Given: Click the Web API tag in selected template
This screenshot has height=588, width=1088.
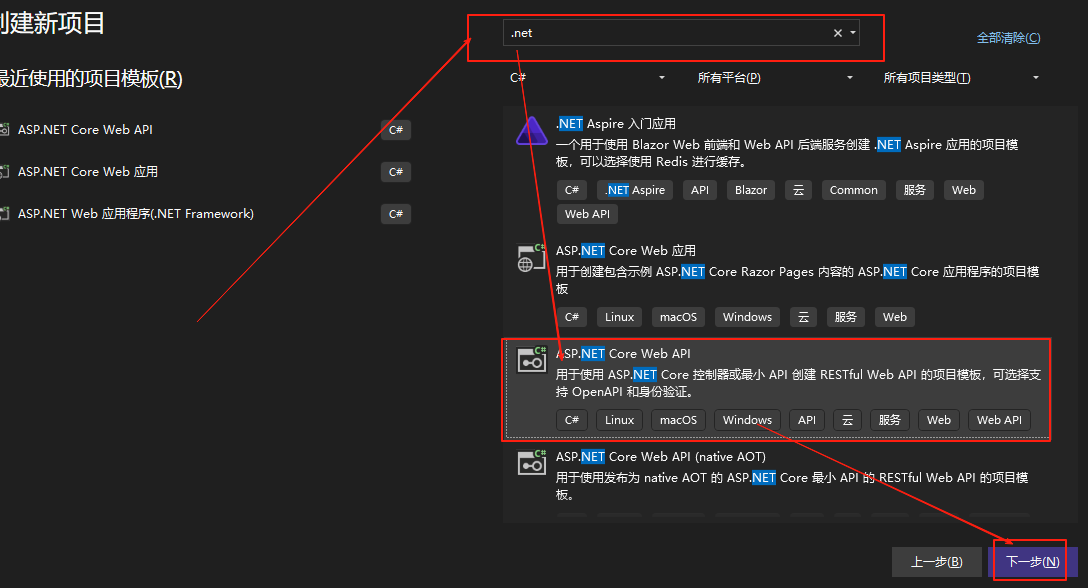Looking at the screenshot, I should [999, 420].
